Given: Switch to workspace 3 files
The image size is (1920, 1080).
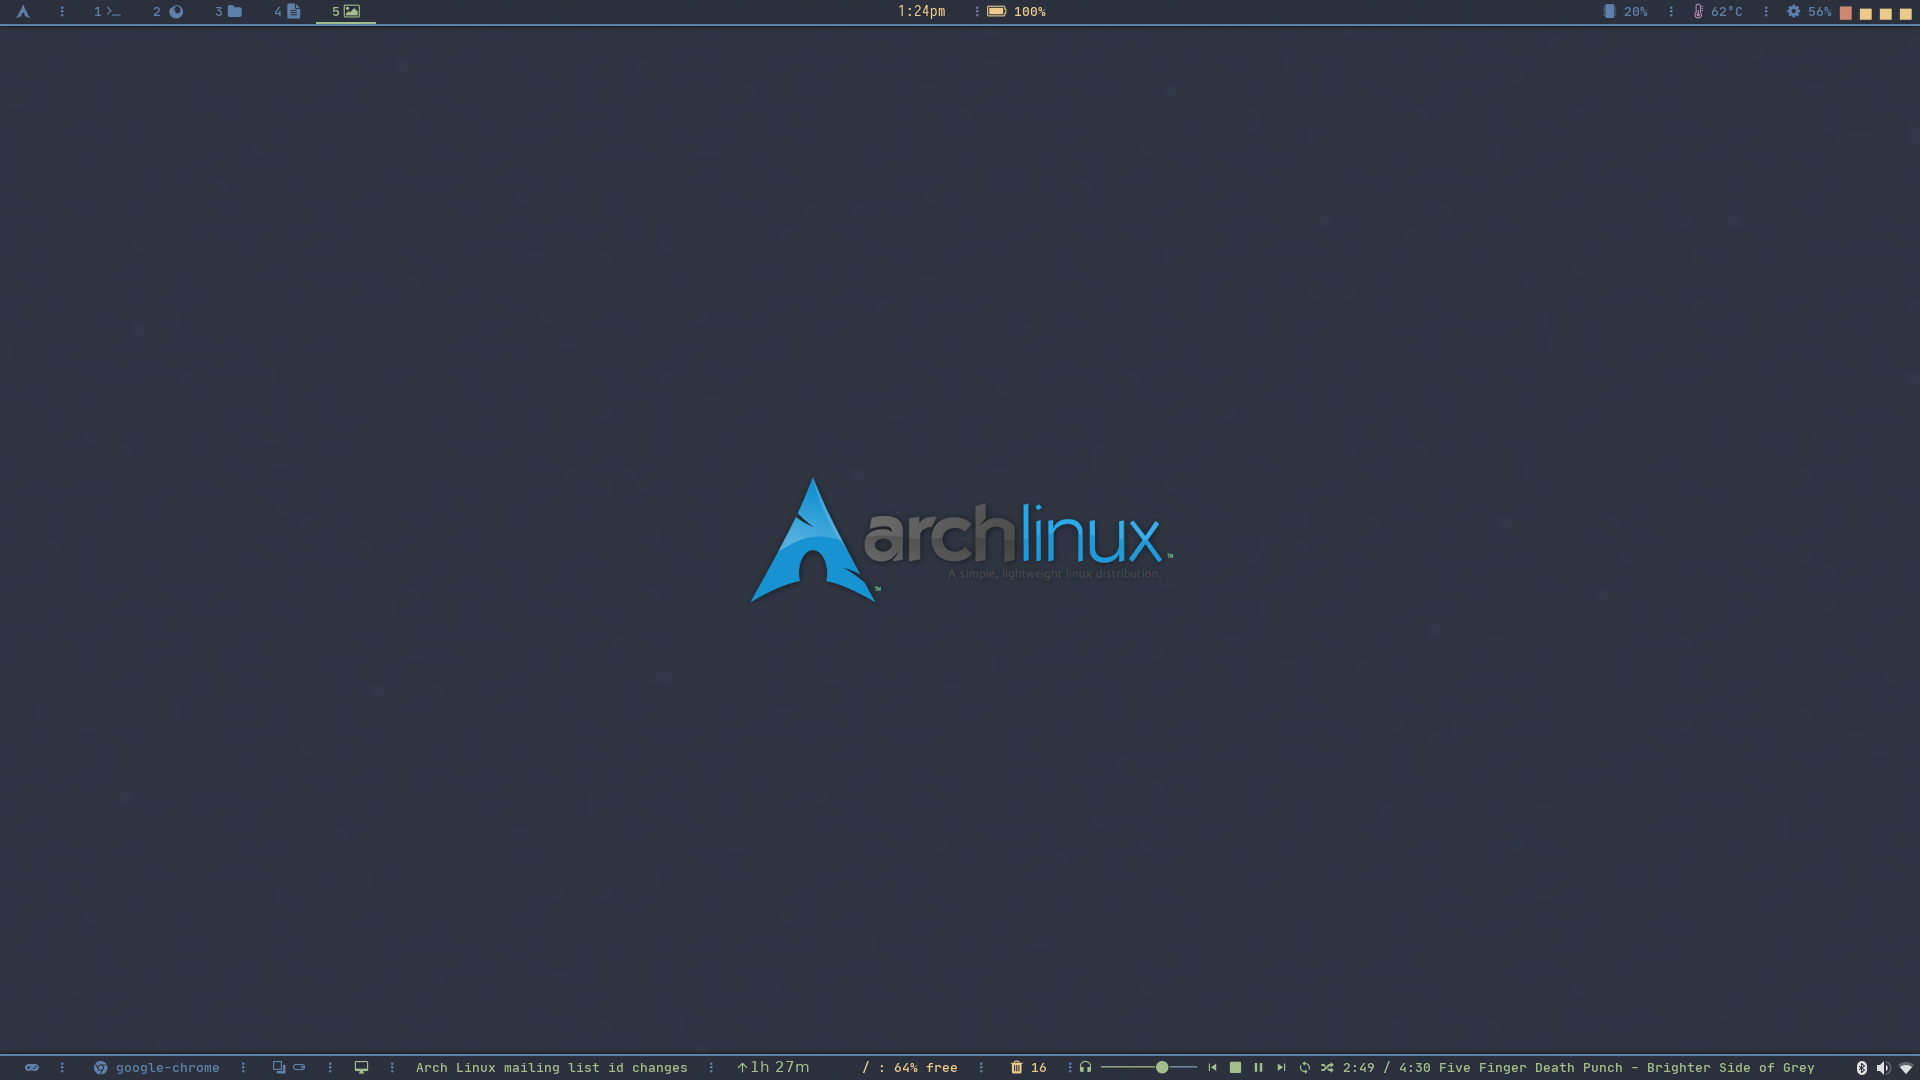Looking at the screenshot, I should (227, 12).
